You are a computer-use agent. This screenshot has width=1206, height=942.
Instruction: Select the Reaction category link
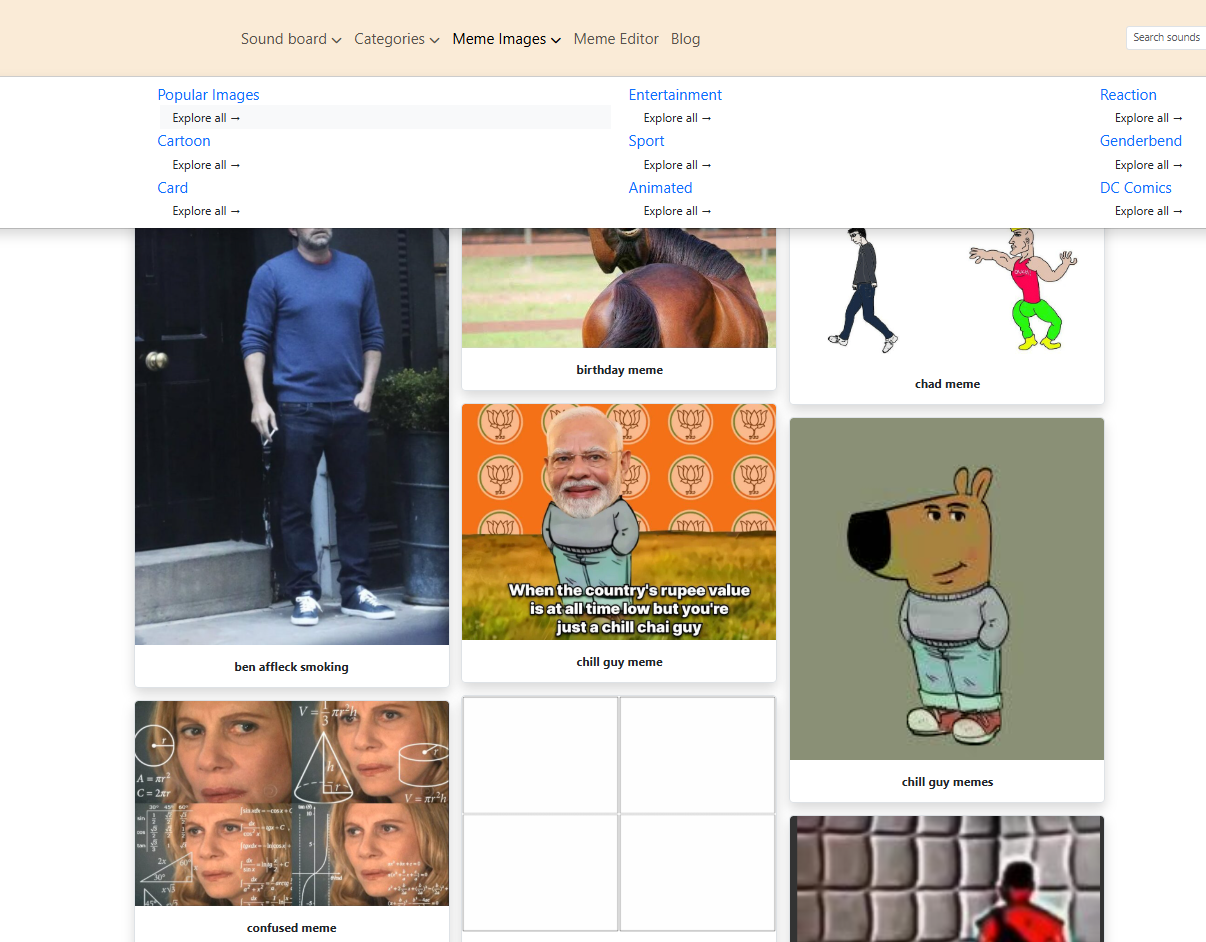point(1128,95)
